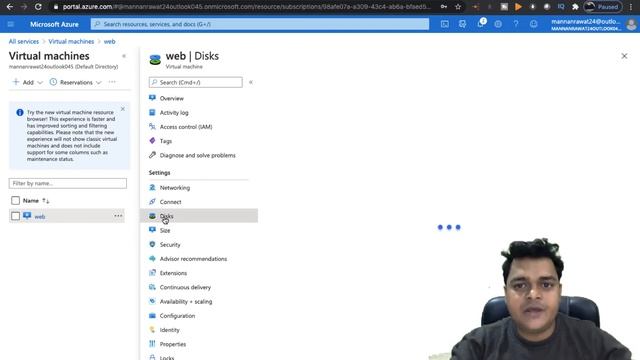Open the feedback smiley icon
Viewport: 640px width, 360px height.
coord(533,24)
